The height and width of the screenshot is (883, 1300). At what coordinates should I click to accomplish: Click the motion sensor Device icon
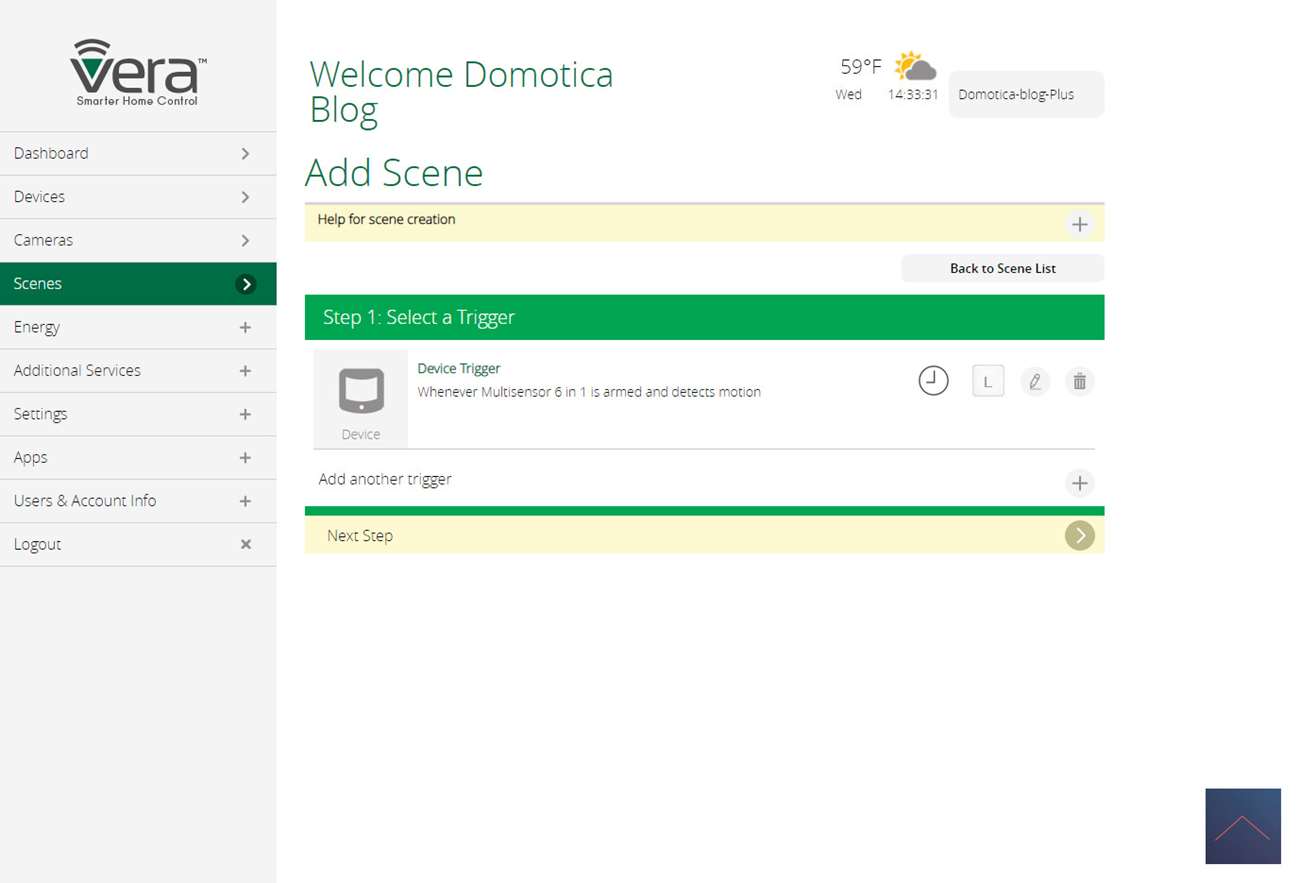(x=361, y=391)
